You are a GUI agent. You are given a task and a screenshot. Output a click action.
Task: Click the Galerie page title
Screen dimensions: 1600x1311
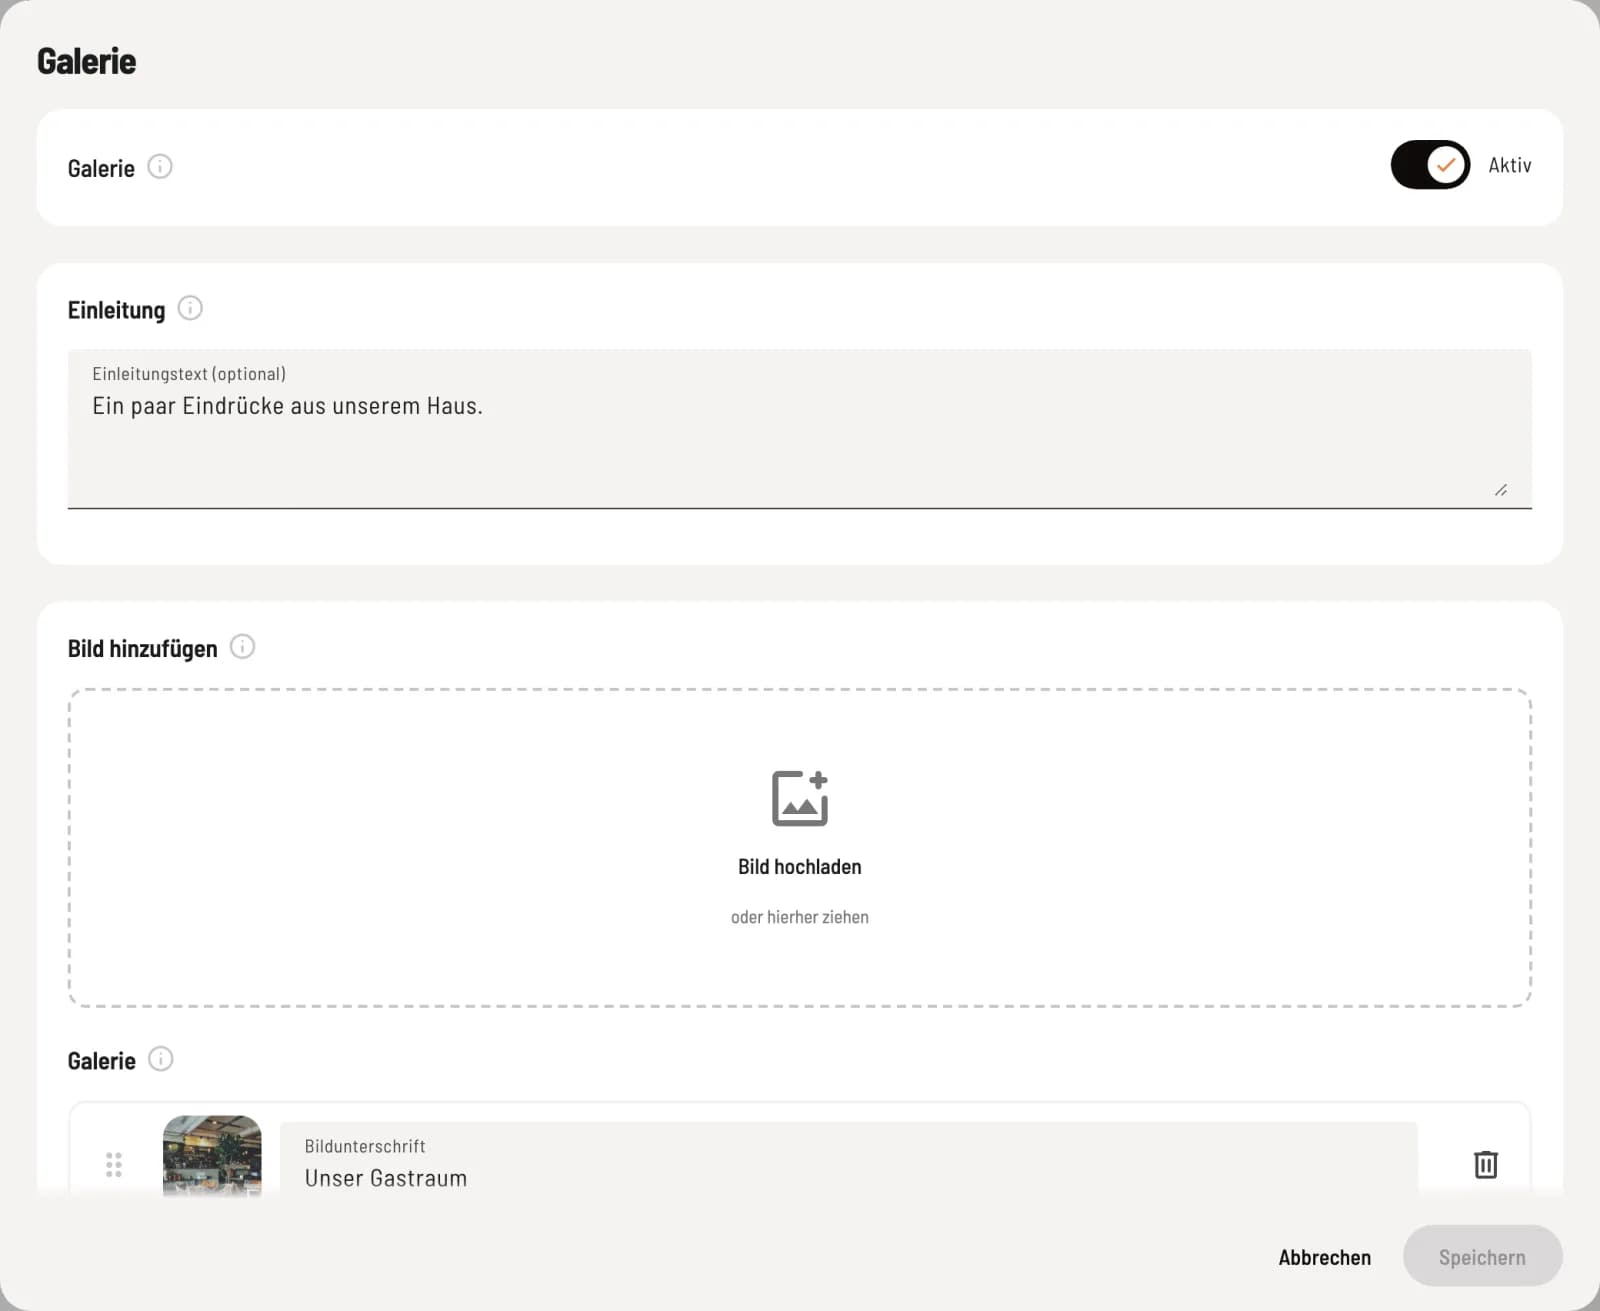pyautogui.click(x=87, y=61)
